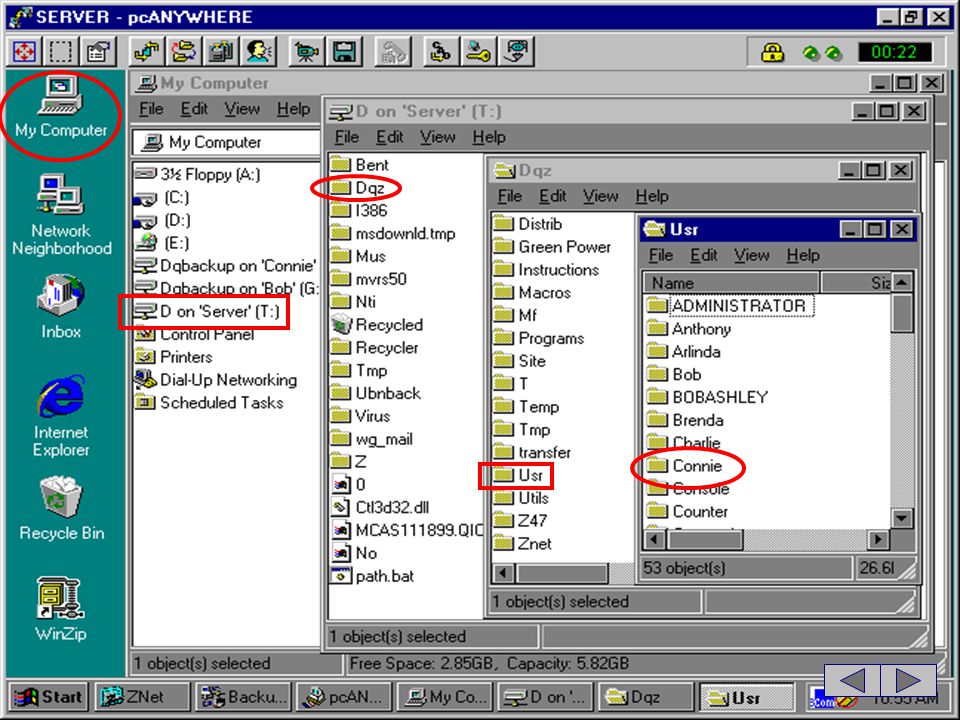This screenshot has width=960, height=720.
Task: Select the Scheduled Tasks icon
Action: pos(209,403)
